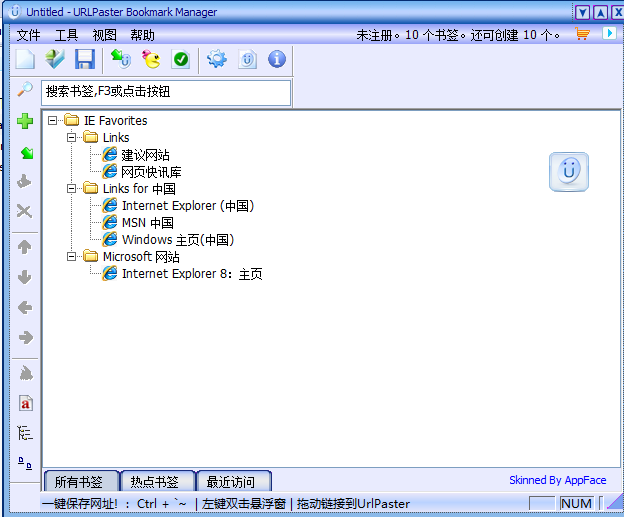
Task: Click the gray X delete icon
Action: pyautogui.click(x=24, y=211)
